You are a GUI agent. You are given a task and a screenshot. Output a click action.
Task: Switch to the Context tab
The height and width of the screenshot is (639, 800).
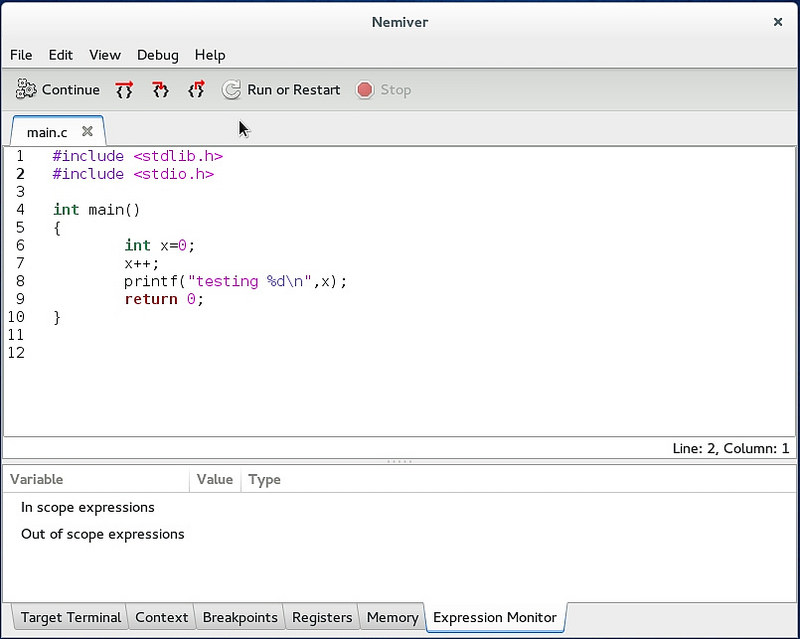click(x=161, y=618)
